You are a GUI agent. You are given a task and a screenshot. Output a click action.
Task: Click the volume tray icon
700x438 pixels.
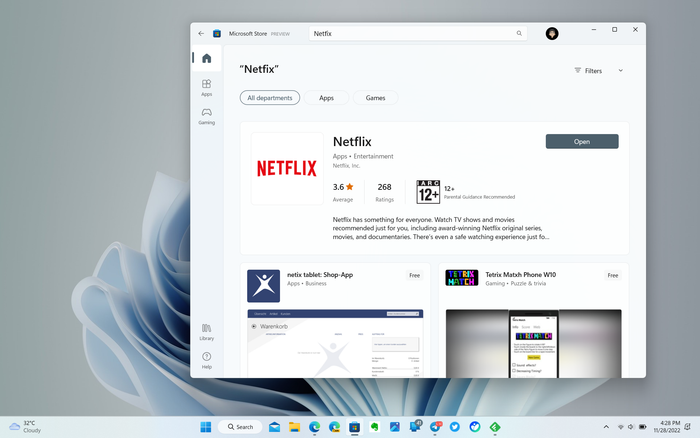[631, 427]
